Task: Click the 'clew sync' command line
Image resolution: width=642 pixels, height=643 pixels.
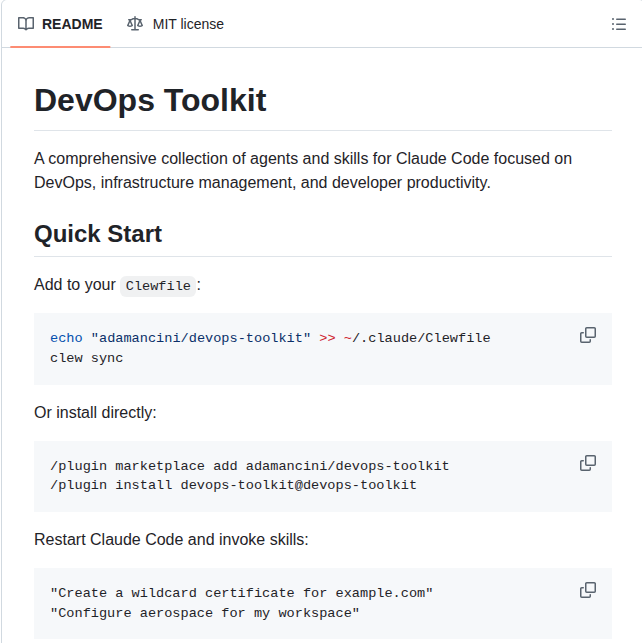Action: click(x=87, y=358)
